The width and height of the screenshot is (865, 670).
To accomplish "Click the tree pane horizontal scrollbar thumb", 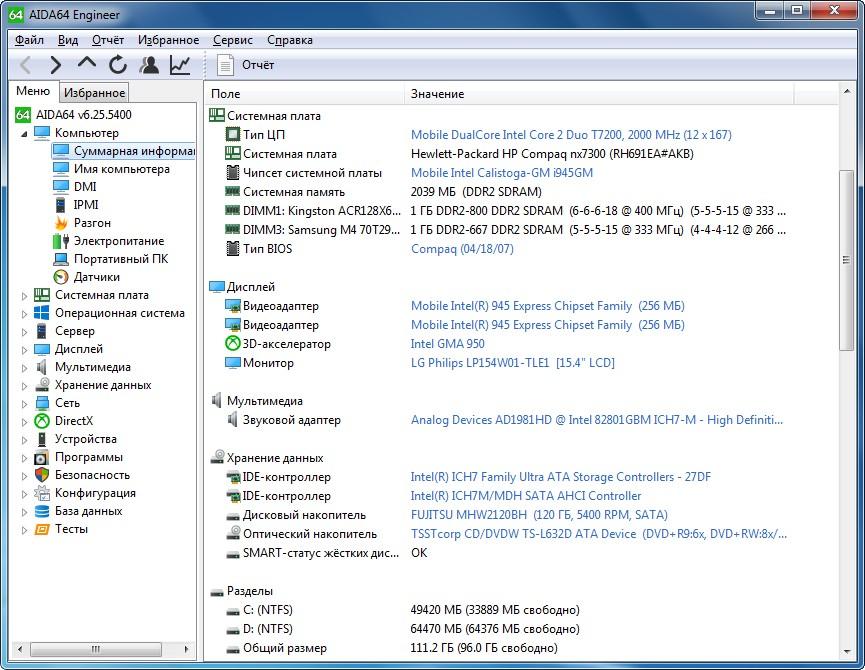I will click(x=96, y=649).
